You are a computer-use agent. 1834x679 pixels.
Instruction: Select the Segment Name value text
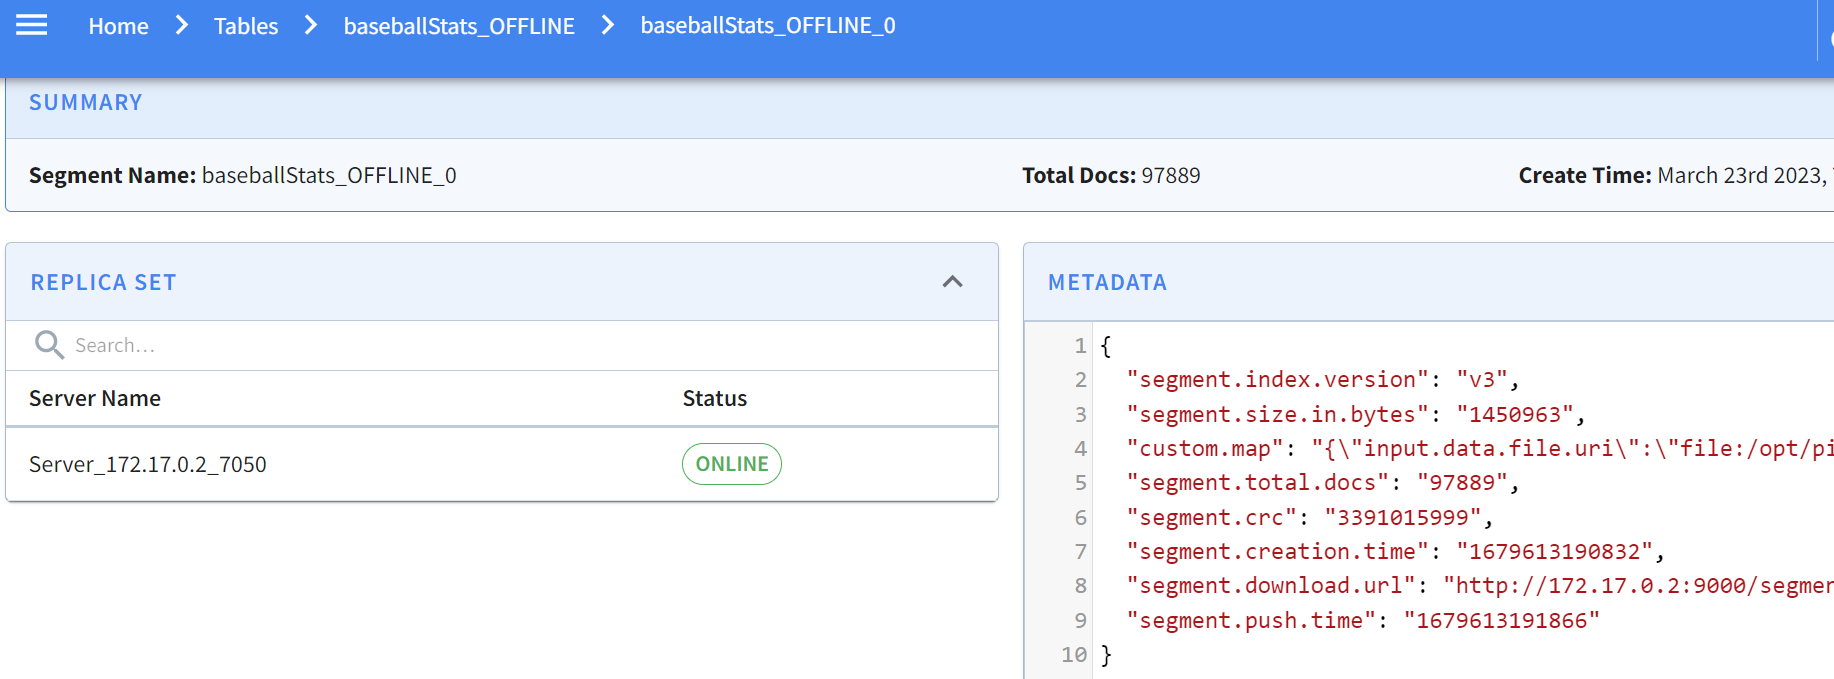click(x=329, y=176)
